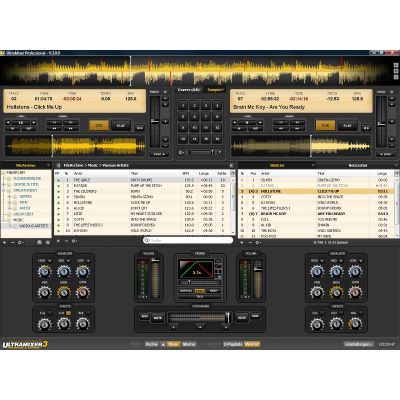400x400 pixels.
Task: Start the right deck with PLAY
Action: 347,126
